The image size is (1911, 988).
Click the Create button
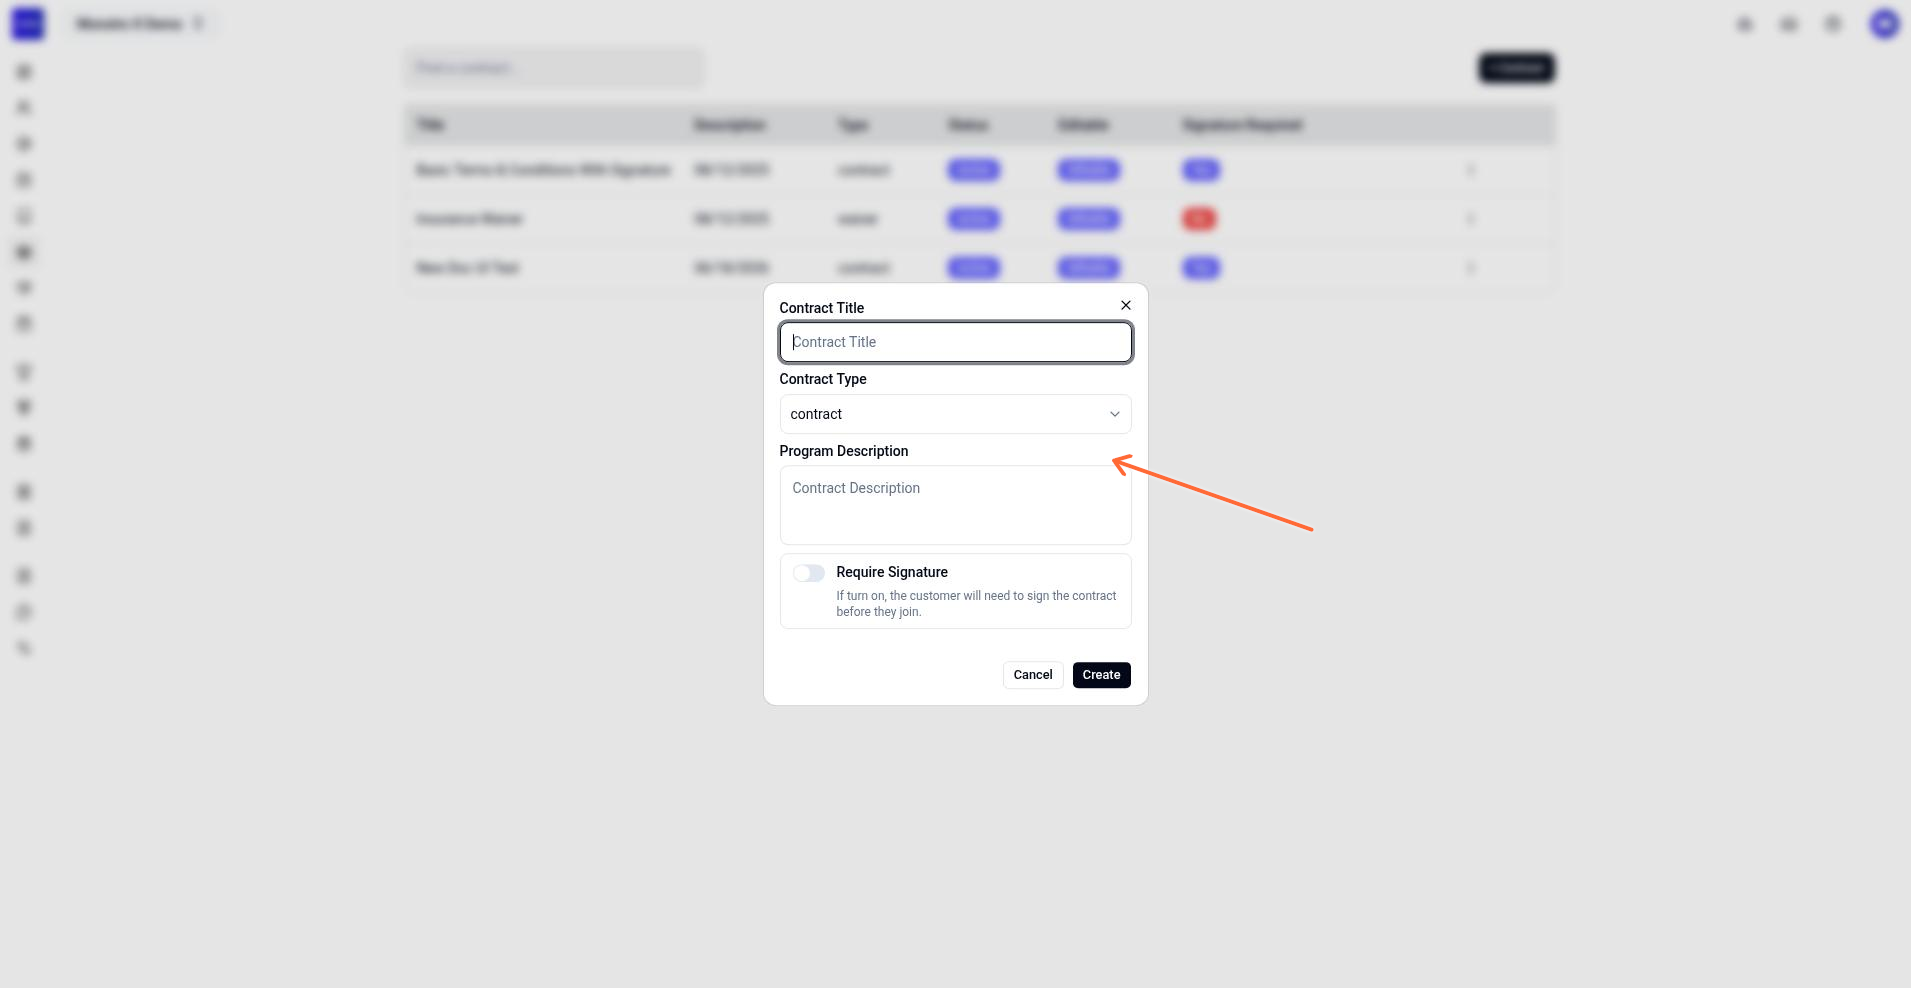(x=1102, y=675)
